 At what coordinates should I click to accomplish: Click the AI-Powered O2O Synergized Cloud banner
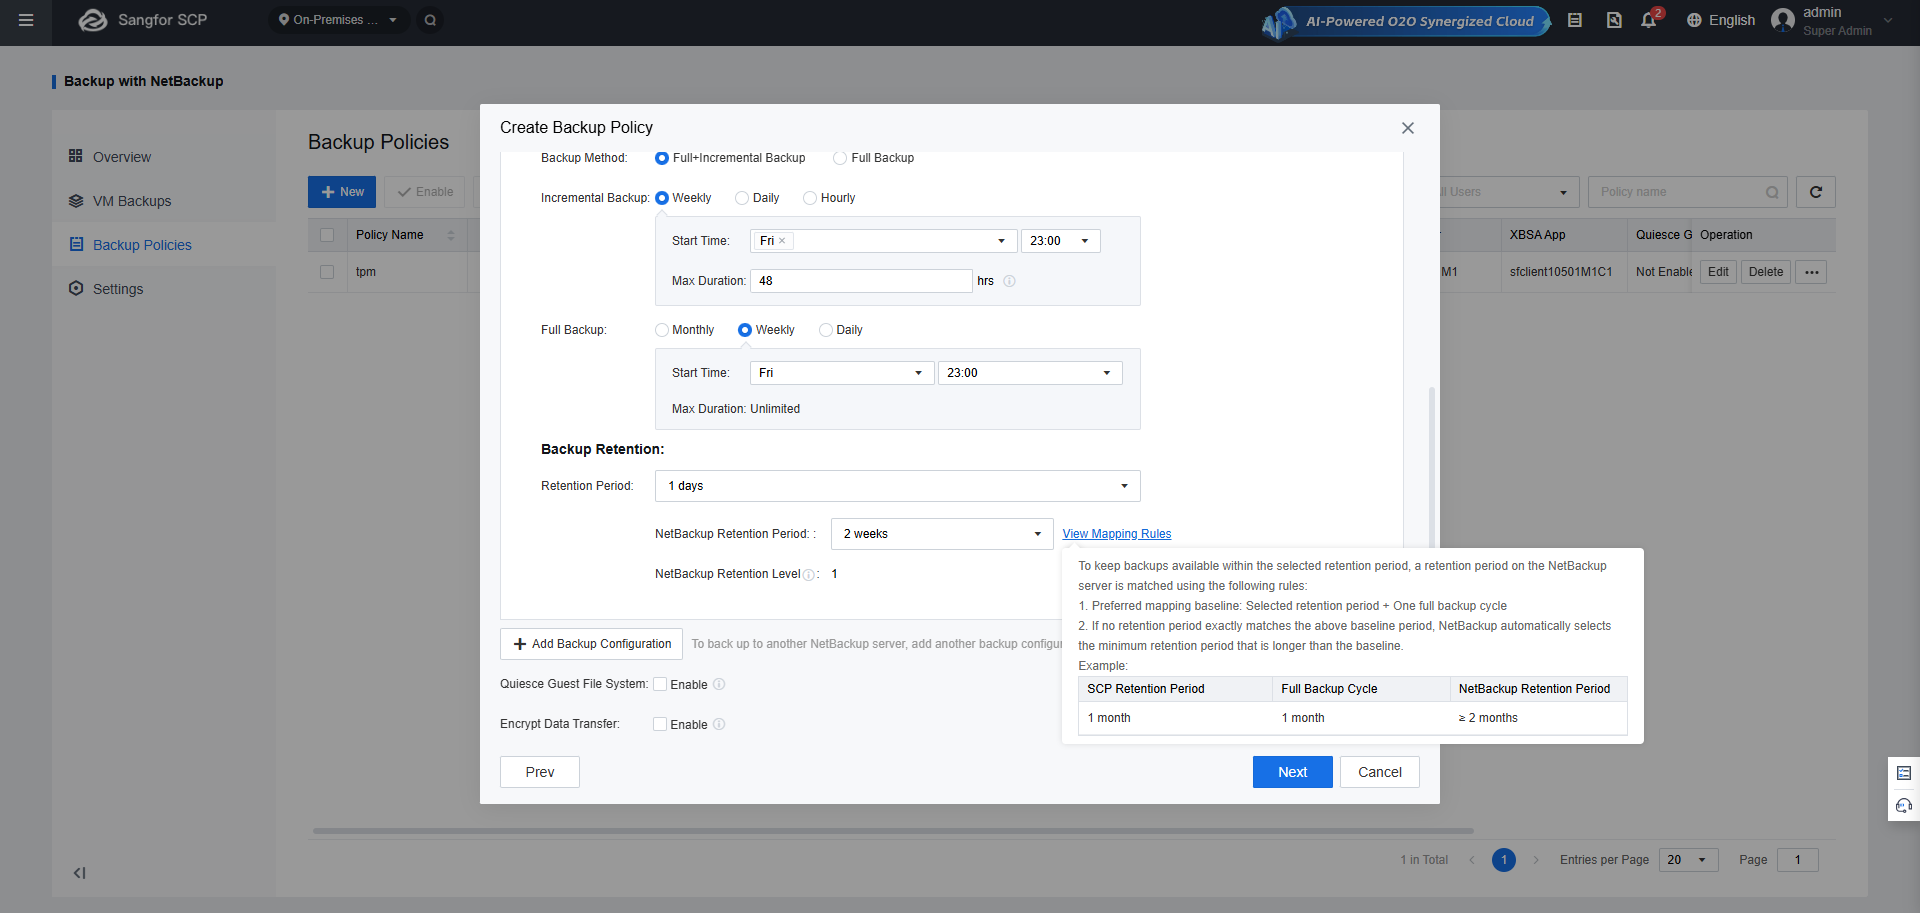(1406, 21)
